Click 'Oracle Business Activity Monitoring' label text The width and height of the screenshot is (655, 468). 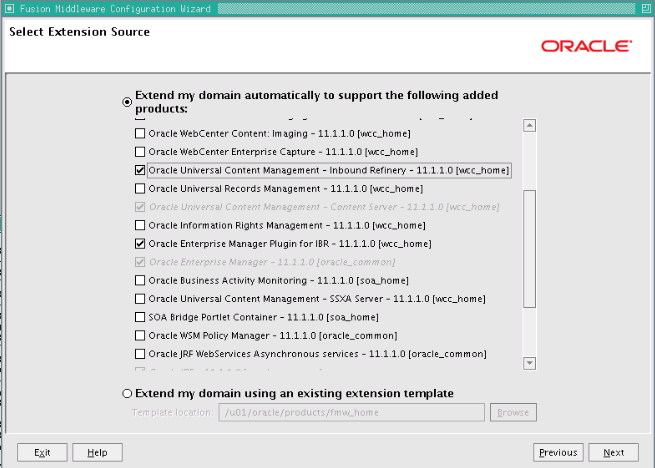click(x=279, y=280)
